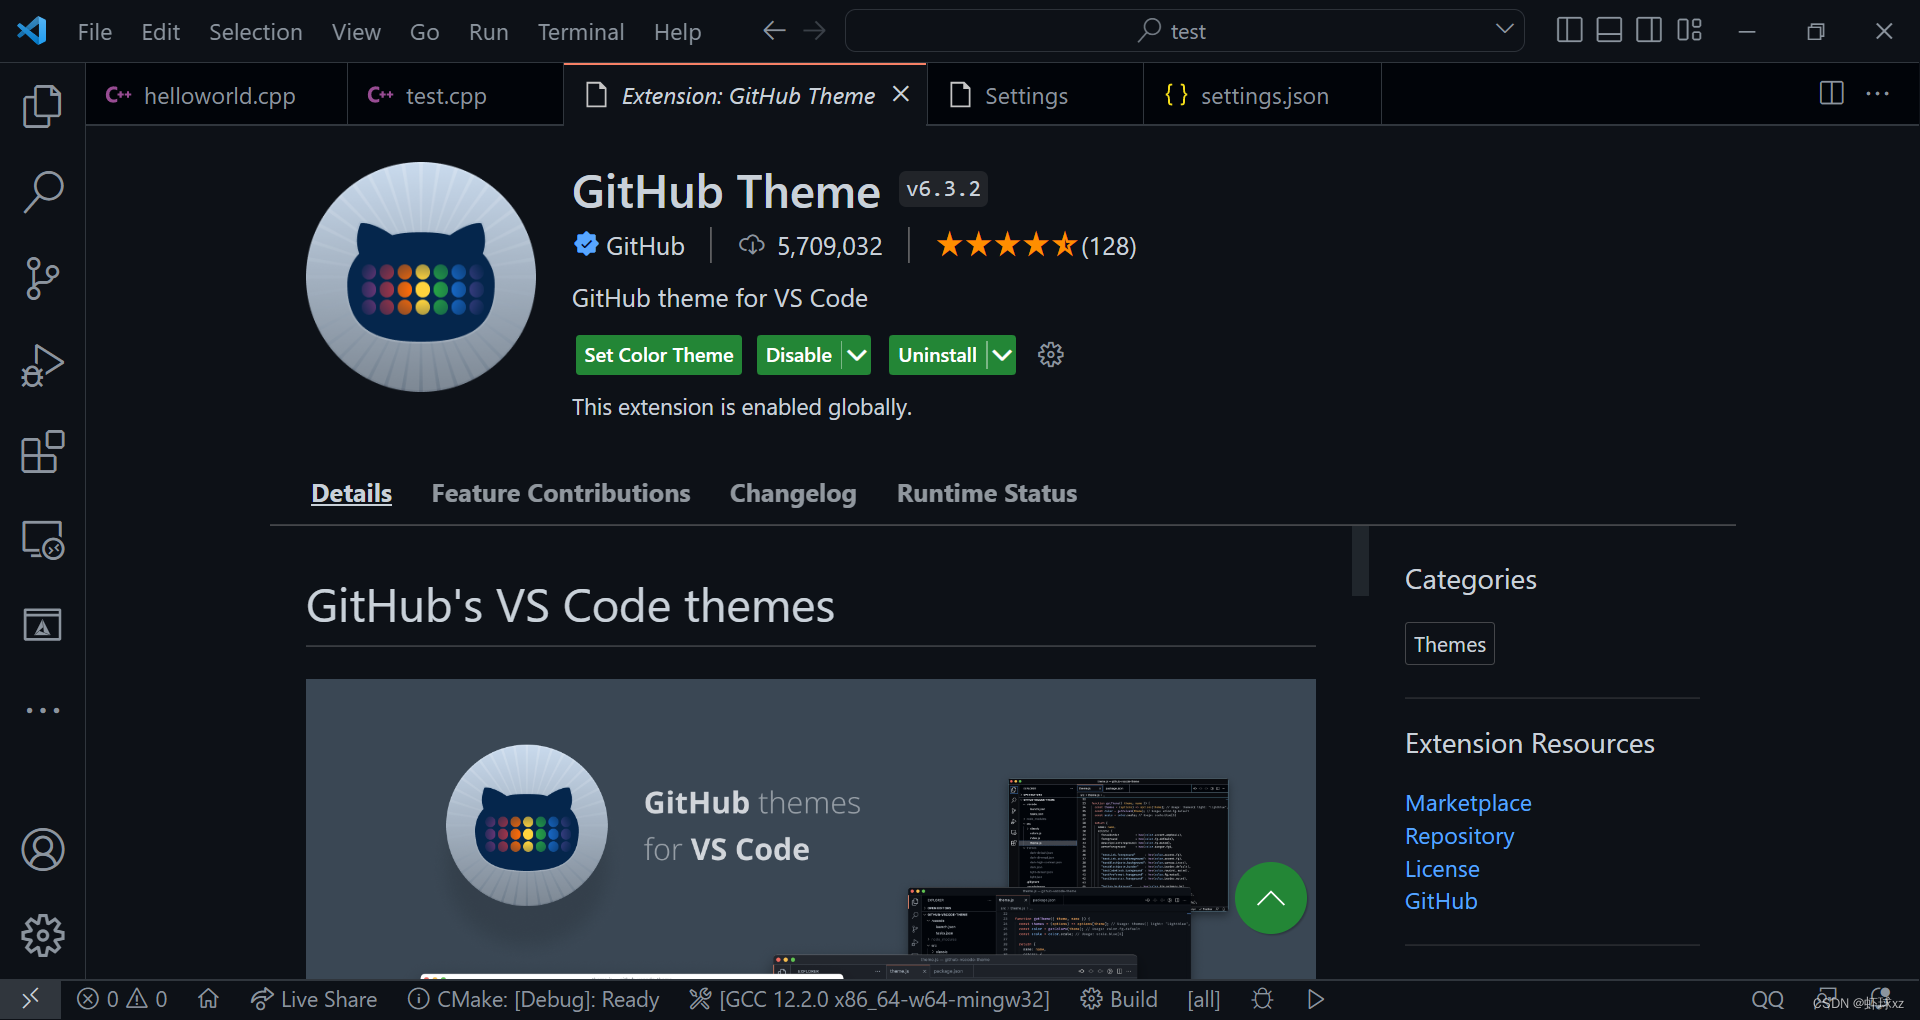The width and height of the screenshot is (1920, 1020).
Task: Click the errors and warnings status indicator
Action: pyautogui.click(x=122, y=999)
